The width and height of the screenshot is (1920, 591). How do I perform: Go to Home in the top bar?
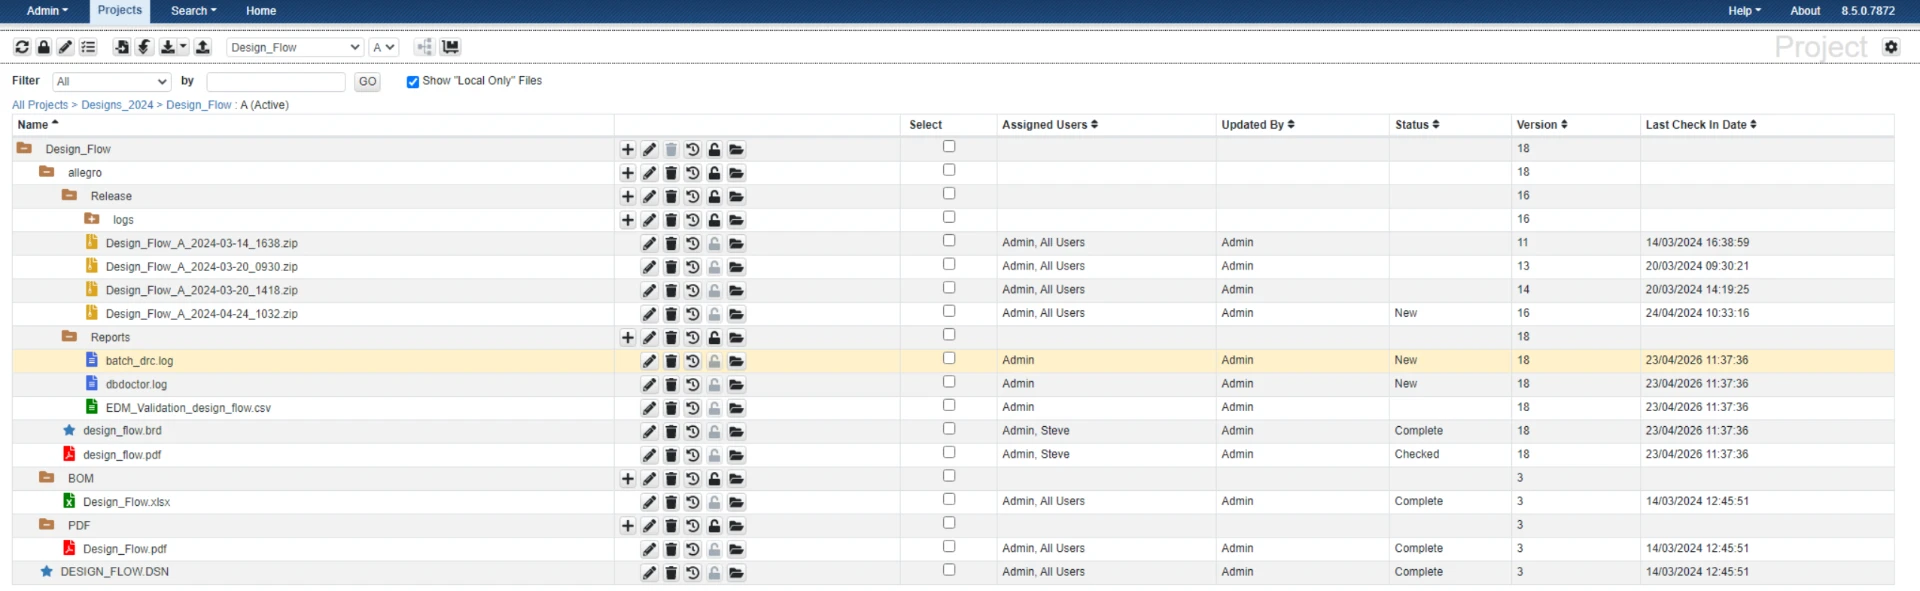pyautogui.click(x=261, y=11)
